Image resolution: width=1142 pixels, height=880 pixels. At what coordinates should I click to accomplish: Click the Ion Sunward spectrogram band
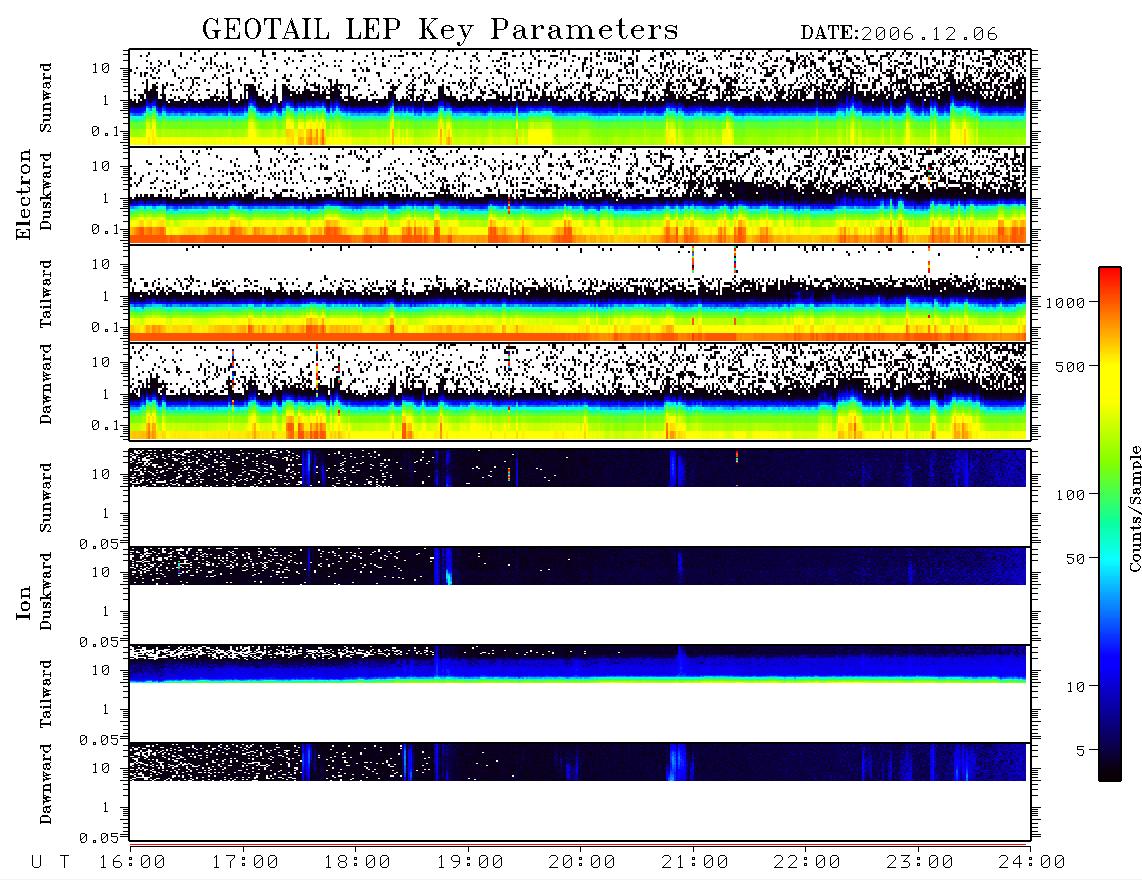click(x=578, y=468)
